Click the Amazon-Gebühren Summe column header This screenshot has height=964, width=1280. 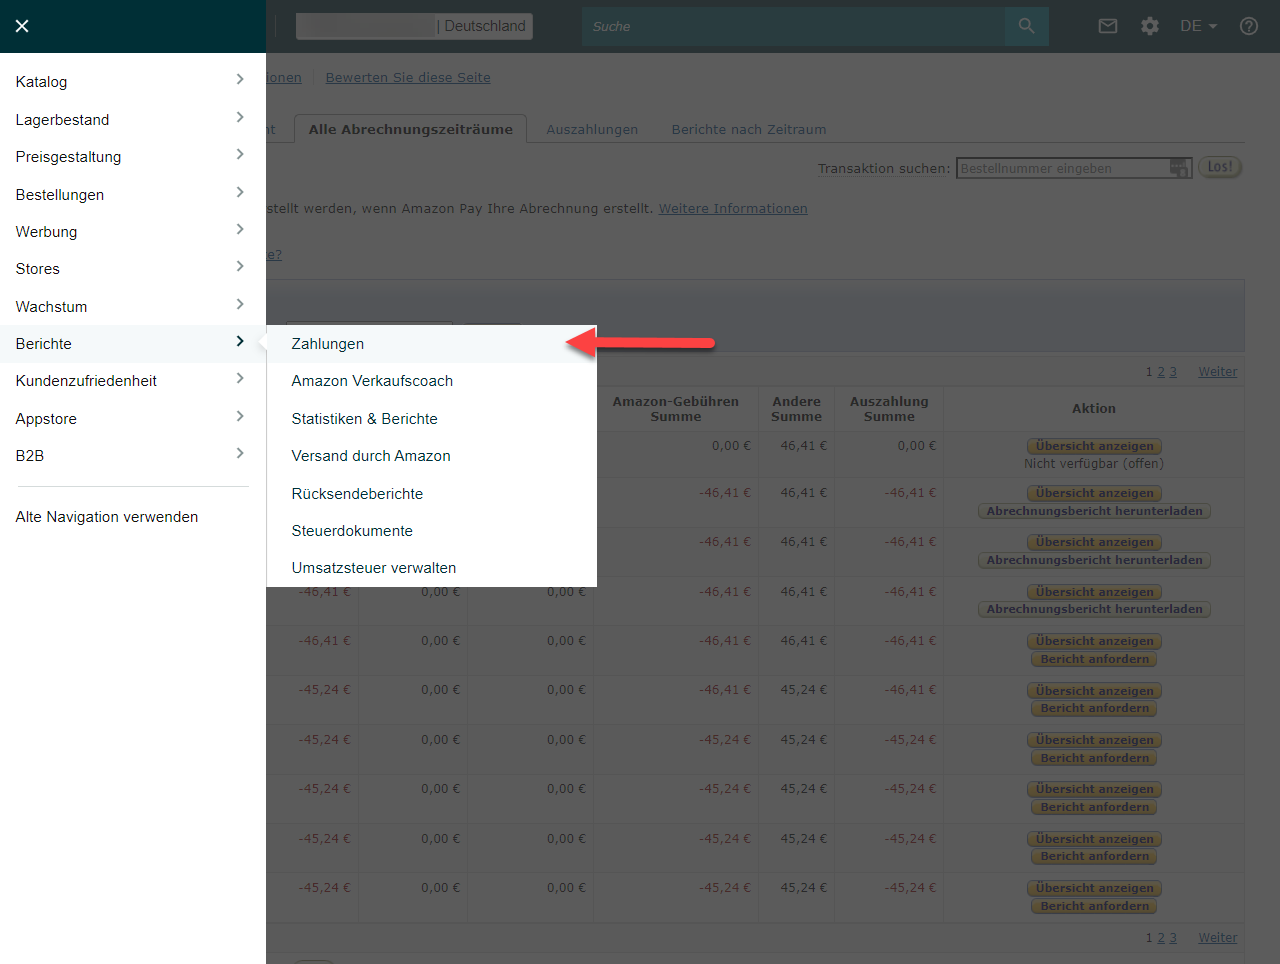(x=676, y=409)
